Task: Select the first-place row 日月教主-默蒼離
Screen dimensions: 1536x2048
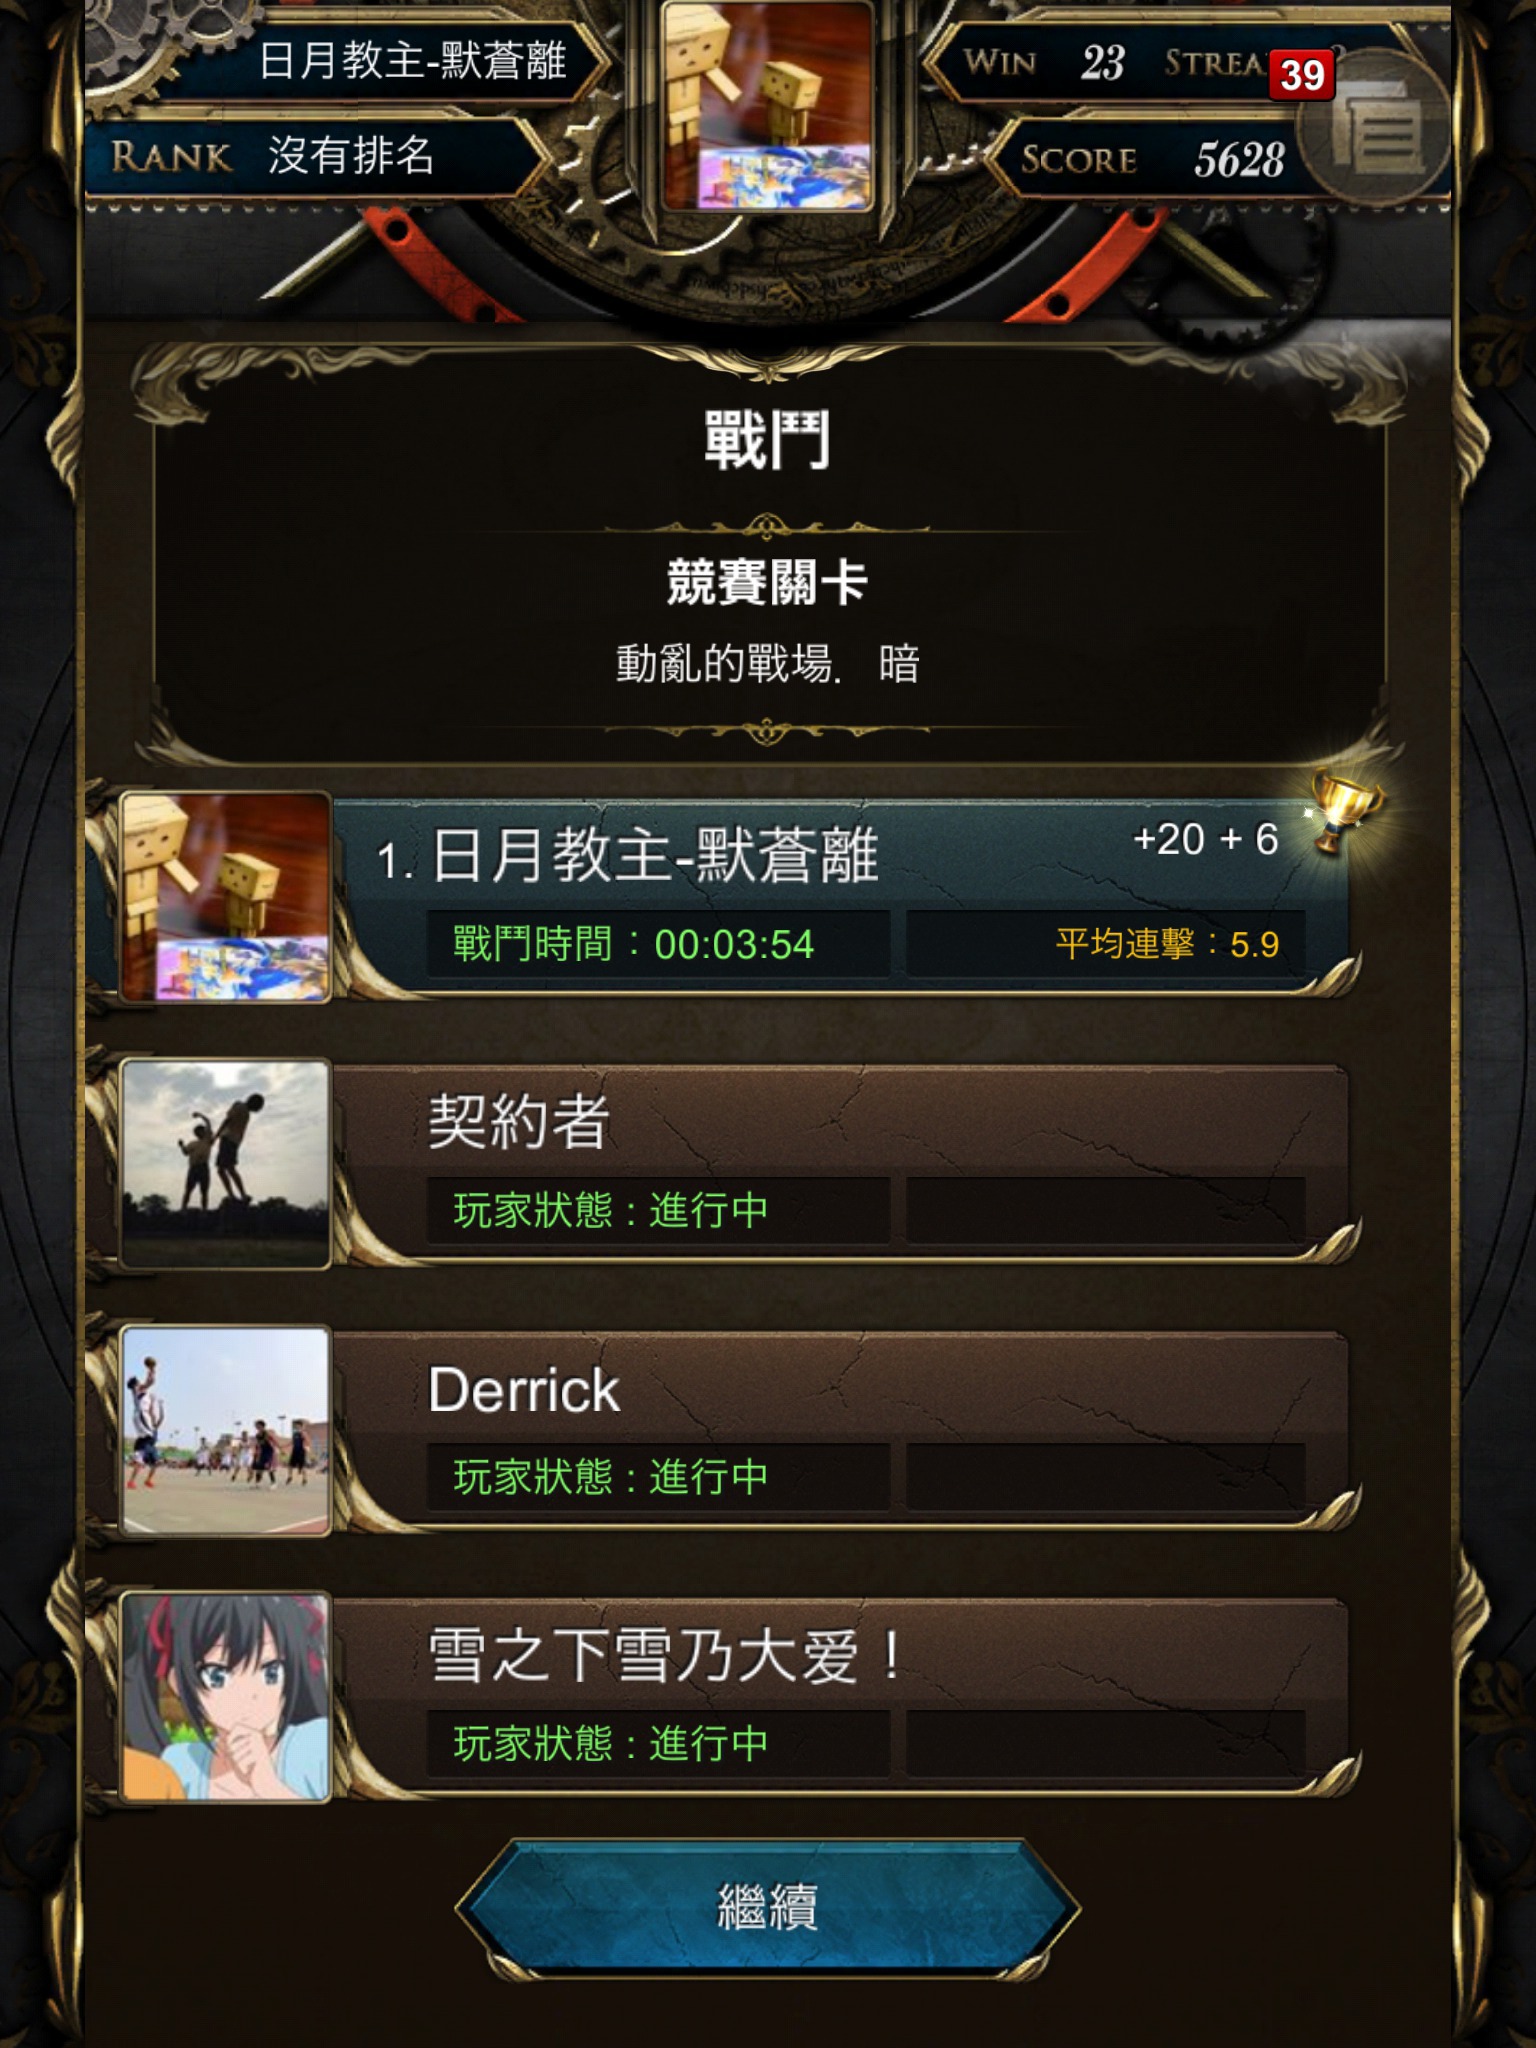Action: (724, 897)
